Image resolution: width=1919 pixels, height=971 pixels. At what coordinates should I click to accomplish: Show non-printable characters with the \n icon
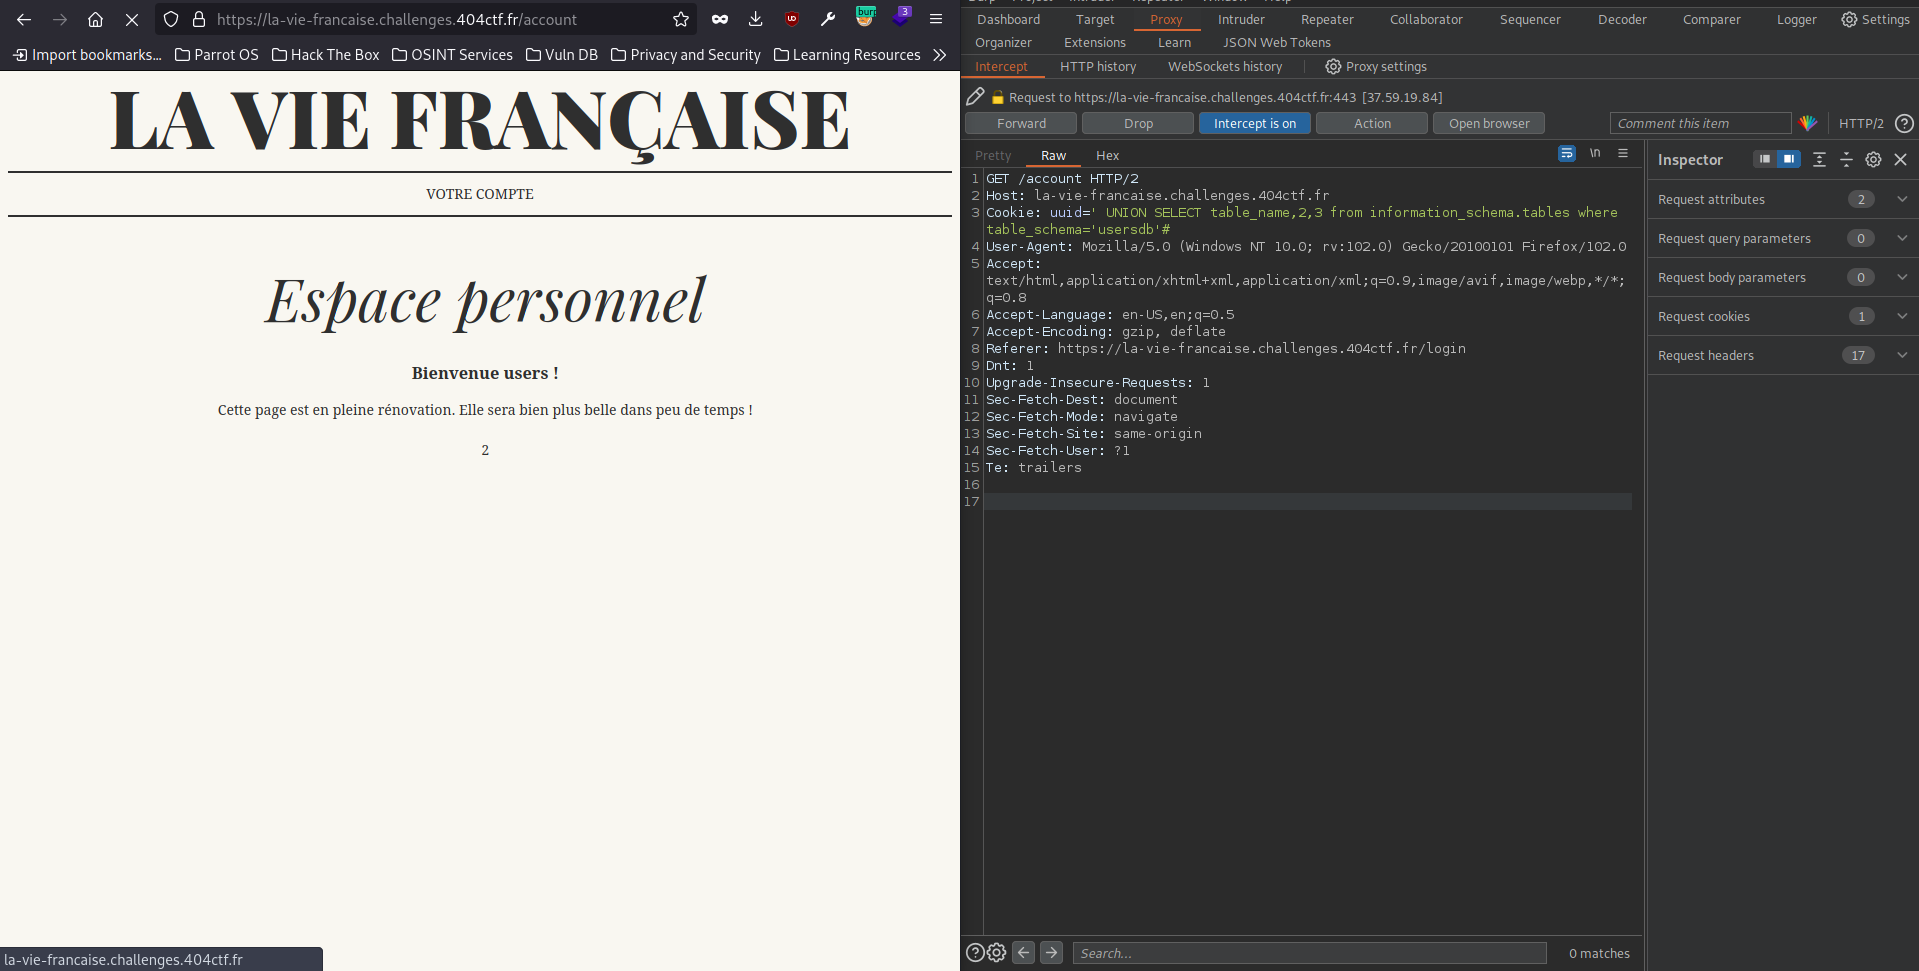pyautogui.click(x=1594, y=153)
